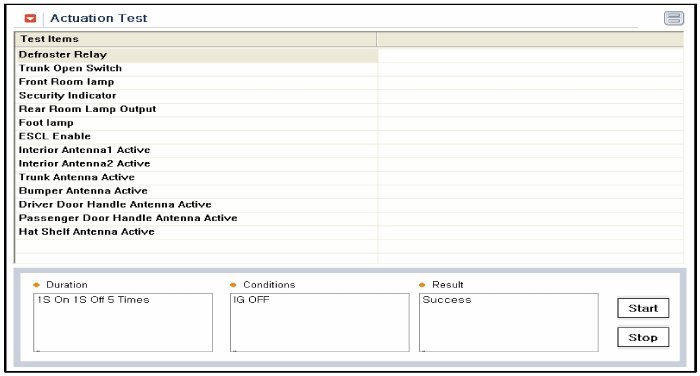Click the Start button
The width and height of the screenshot is (700, 376).
[x=643, y=308]
